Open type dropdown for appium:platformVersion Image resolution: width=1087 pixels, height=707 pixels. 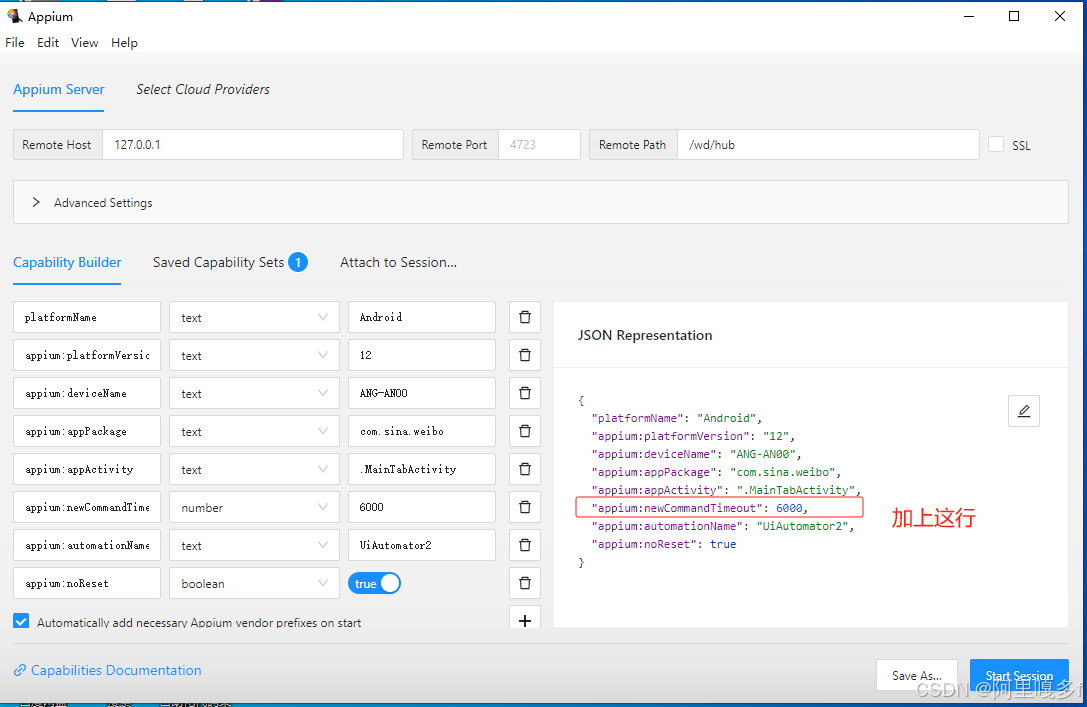254,355
